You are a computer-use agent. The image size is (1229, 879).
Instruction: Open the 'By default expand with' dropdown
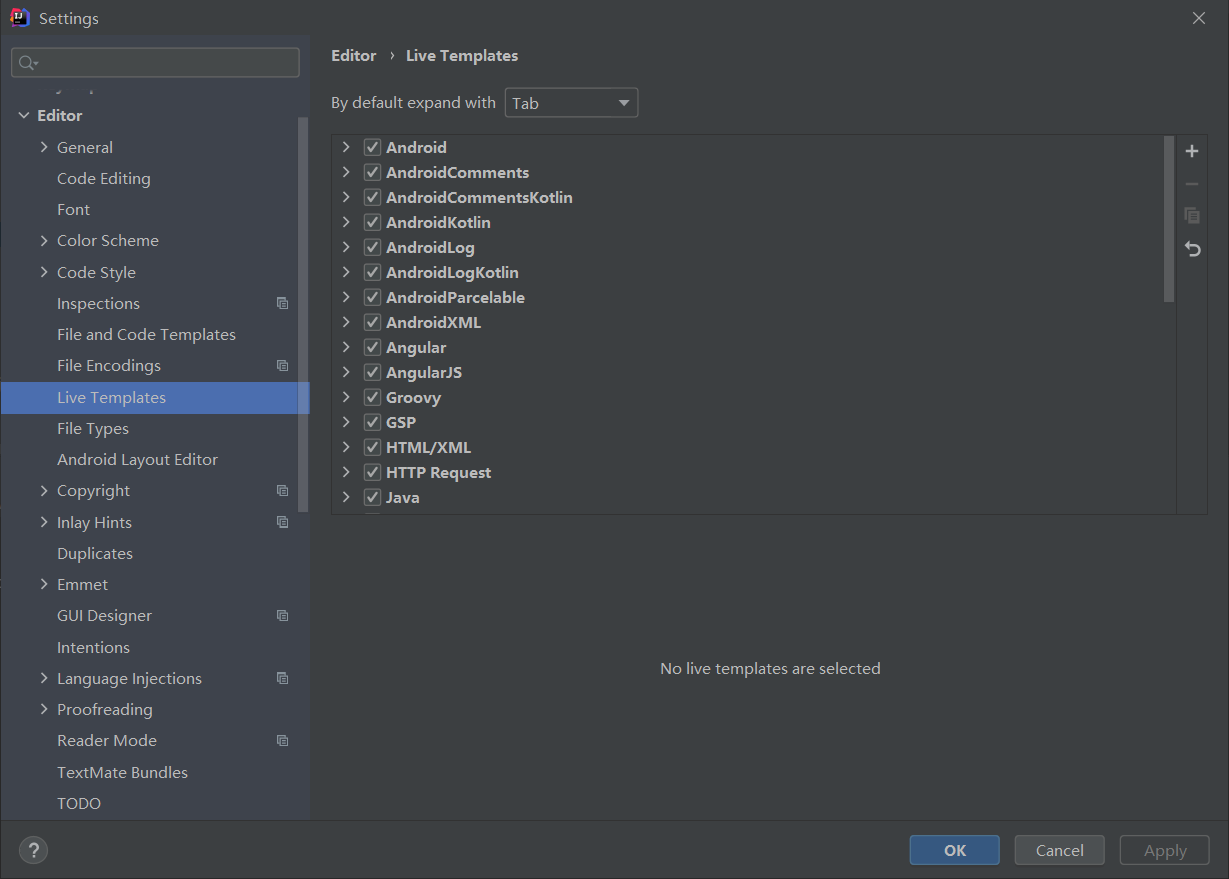pos(571,103)
